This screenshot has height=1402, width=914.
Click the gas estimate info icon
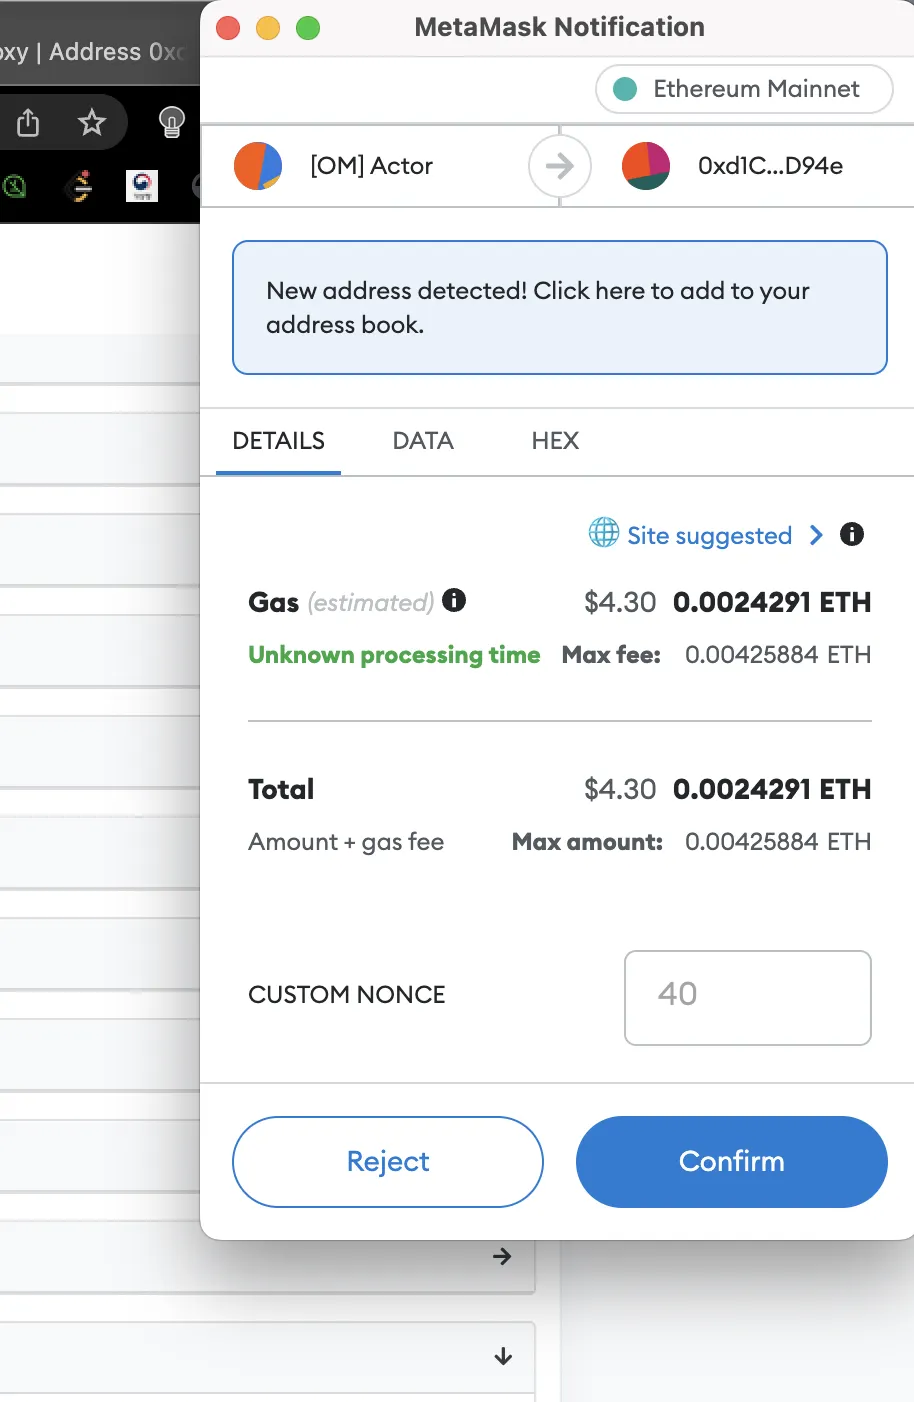tap(454, 600)
